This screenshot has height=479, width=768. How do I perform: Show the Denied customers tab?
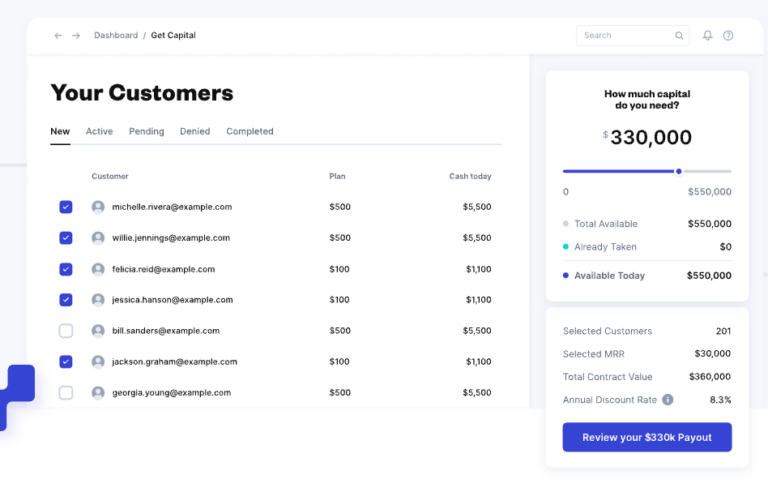[x=195, y=131]
